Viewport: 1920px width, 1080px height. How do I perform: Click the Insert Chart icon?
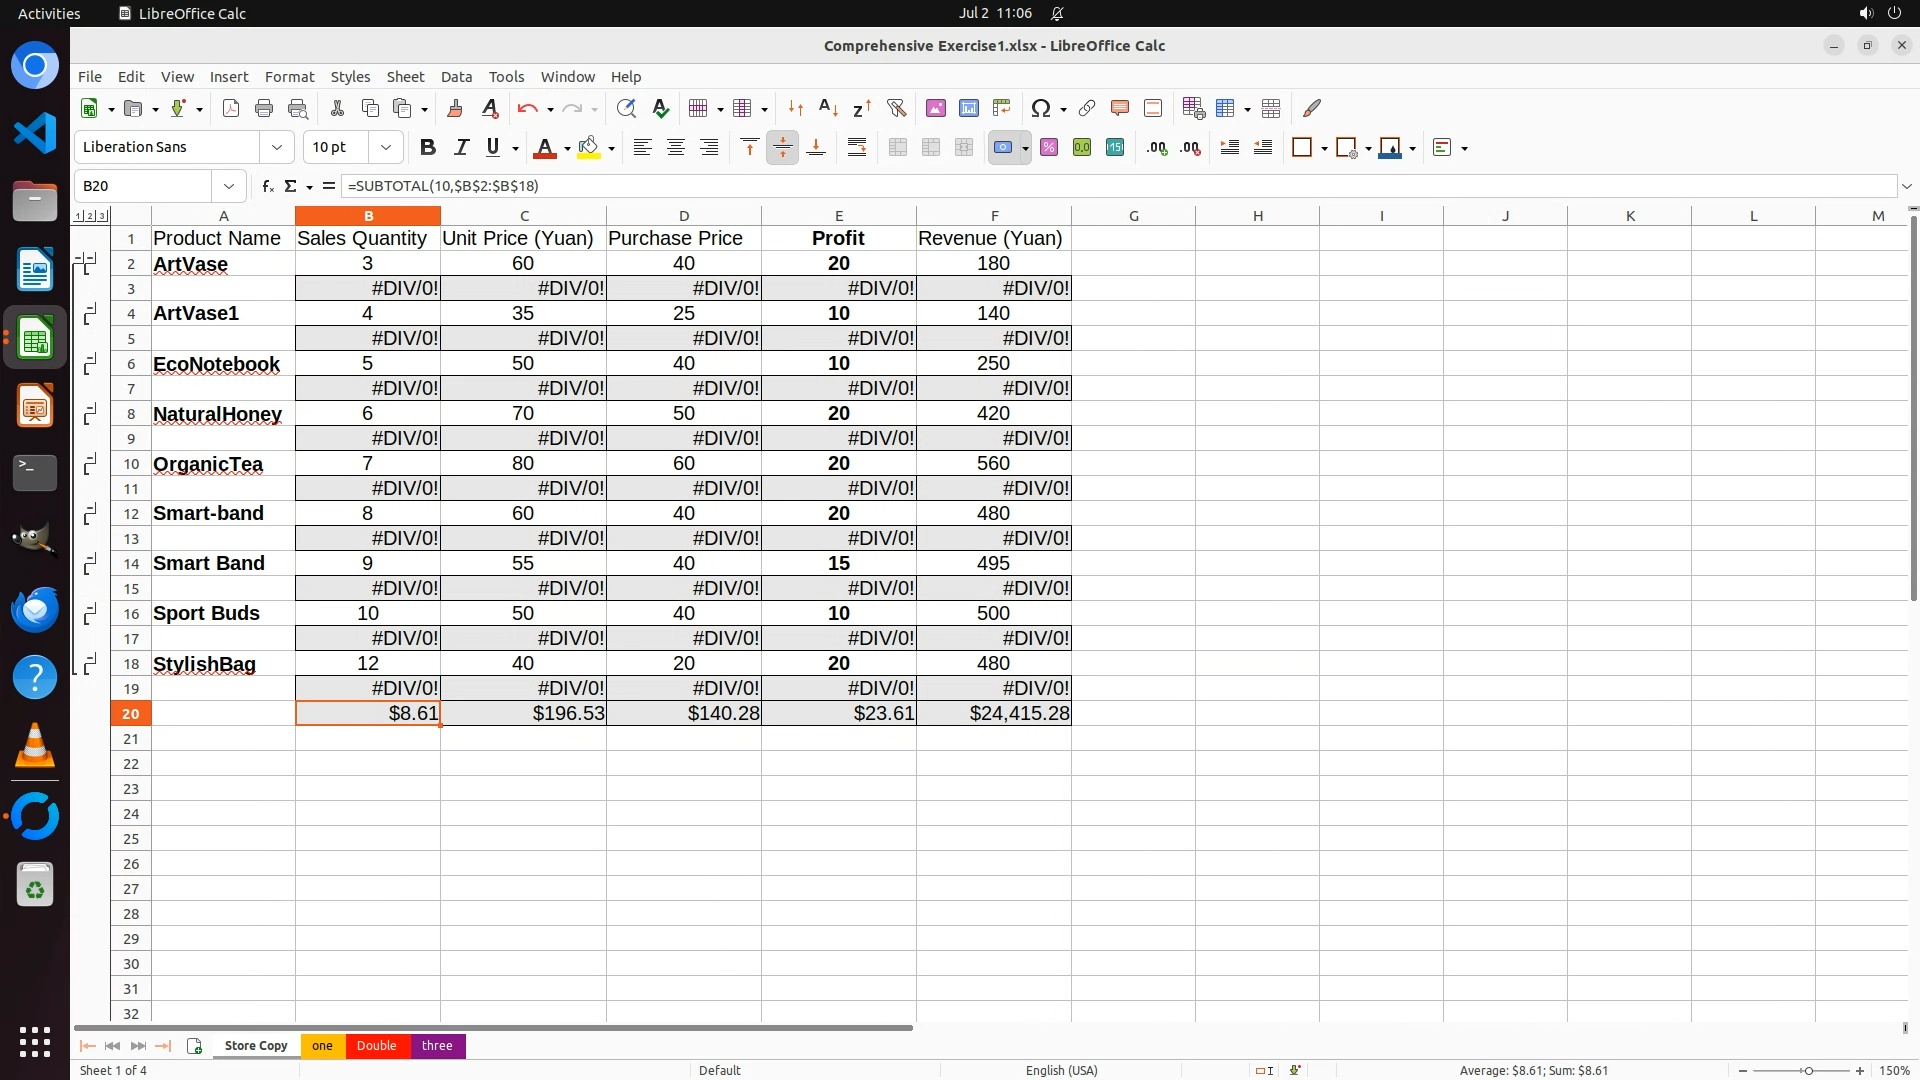pos(968,108)
